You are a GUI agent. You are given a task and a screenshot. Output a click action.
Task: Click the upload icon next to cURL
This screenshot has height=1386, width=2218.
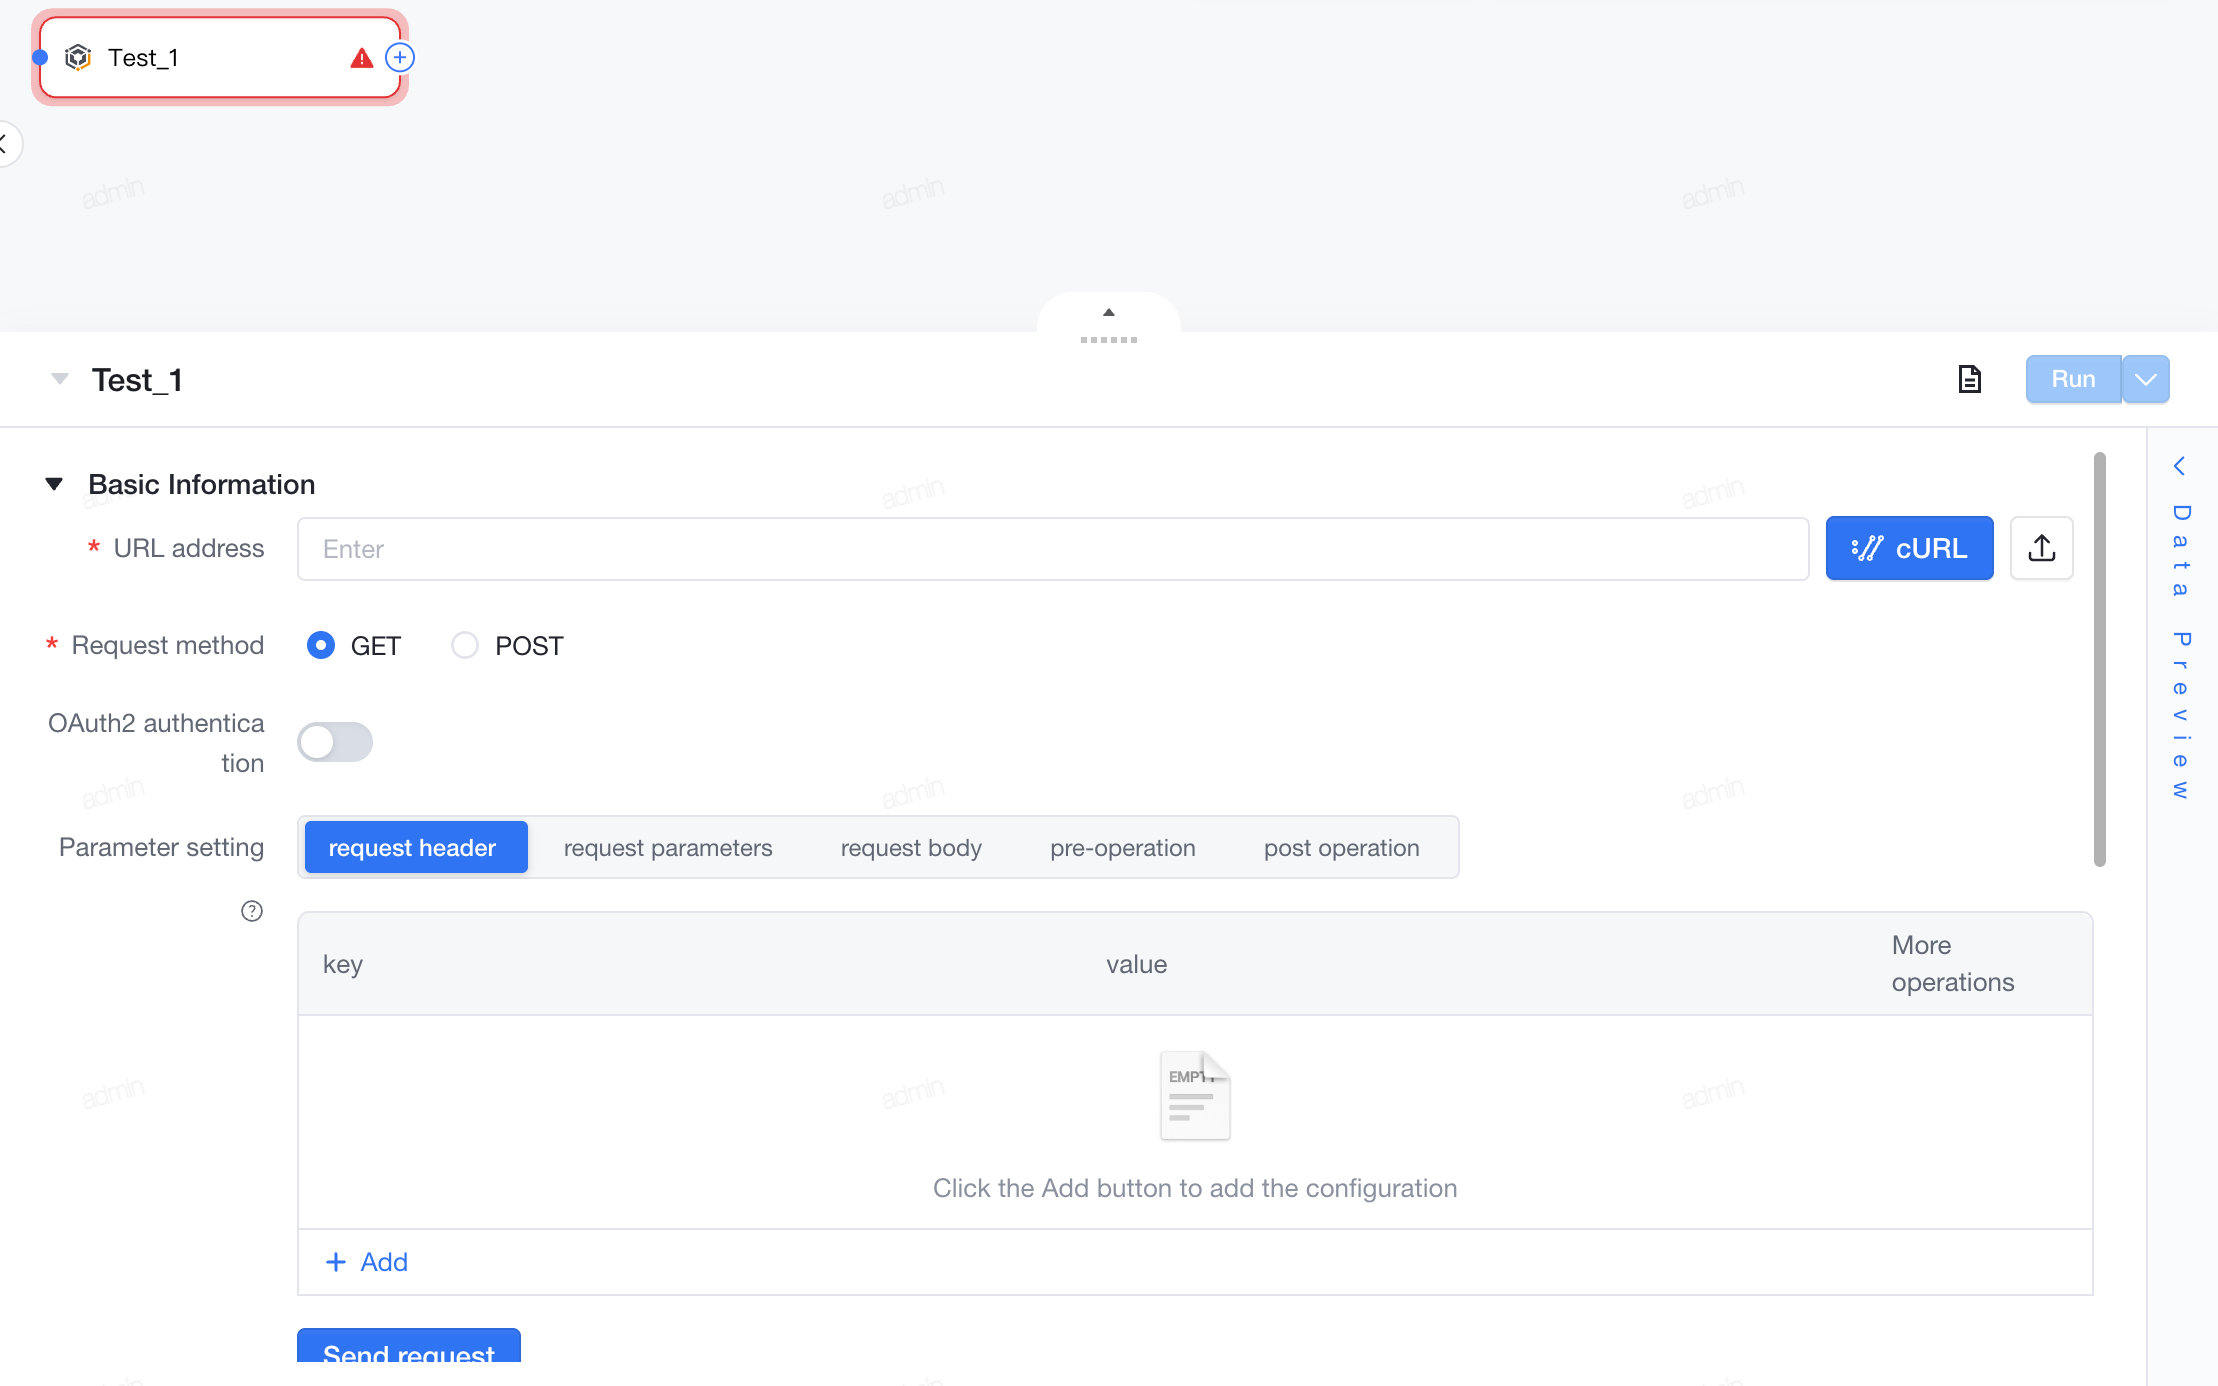(2041, 548)
